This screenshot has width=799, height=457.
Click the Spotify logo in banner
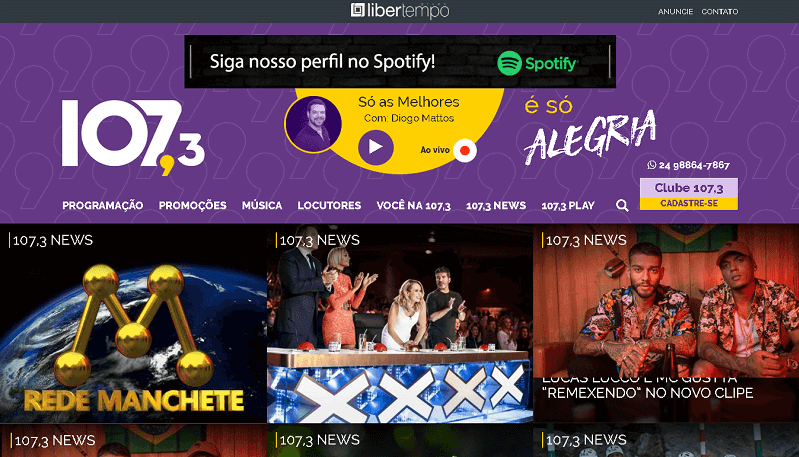pyautogui.click(x=537, y=63)
